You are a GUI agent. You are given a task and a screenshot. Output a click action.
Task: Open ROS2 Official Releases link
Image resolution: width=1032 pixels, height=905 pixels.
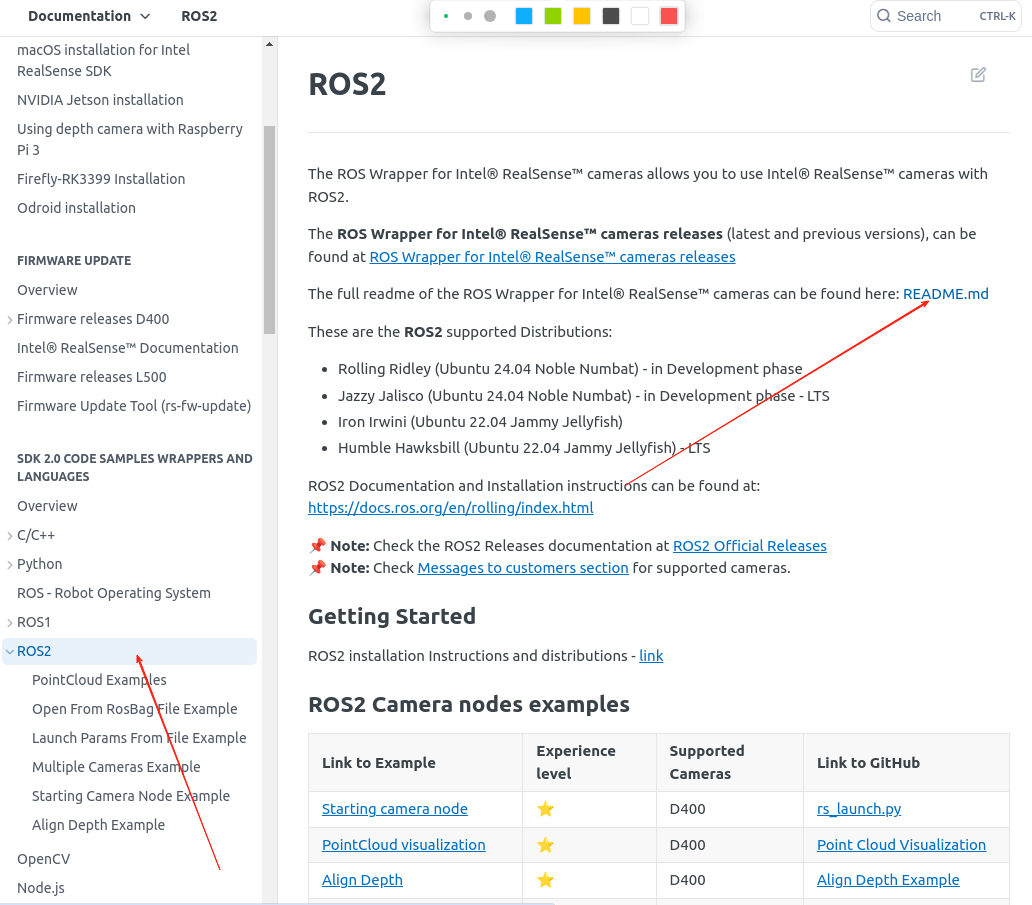tap(750, 546)
